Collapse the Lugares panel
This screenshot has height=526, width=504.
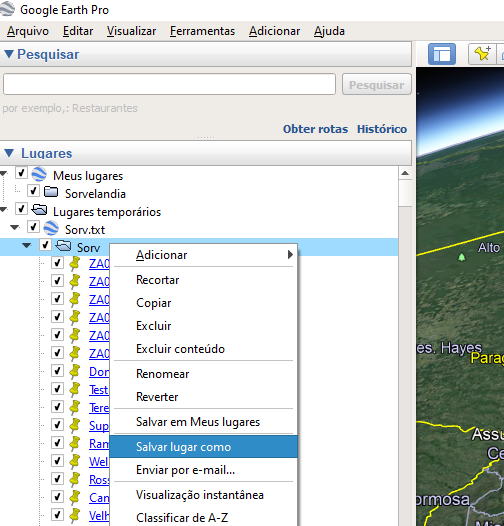(9, 153)
